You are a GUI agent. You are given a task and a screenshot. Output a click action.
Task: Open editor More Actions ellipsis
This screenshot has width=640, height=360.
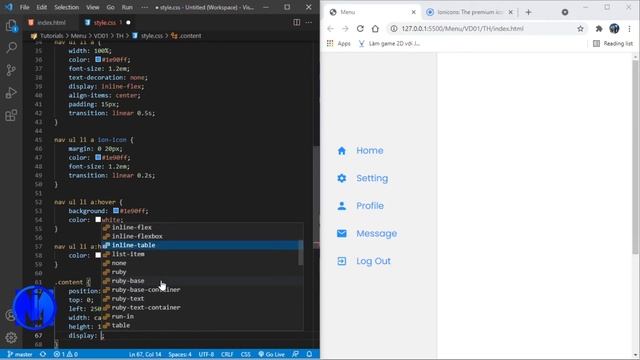point(309,22)
